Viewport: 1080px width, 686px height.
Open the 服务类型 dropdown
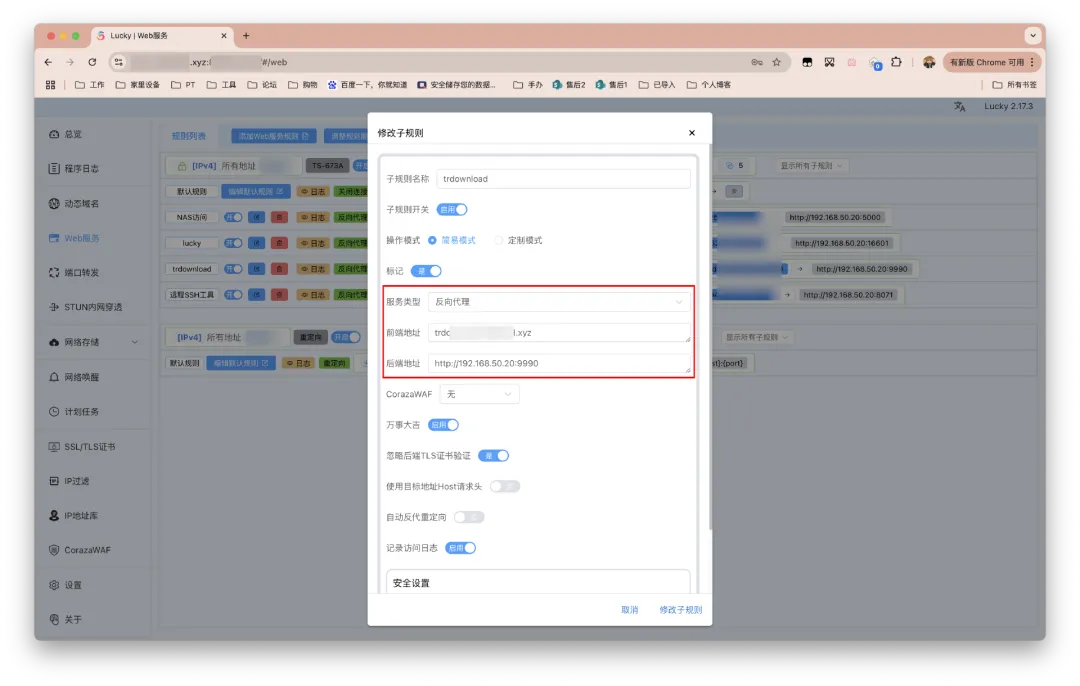[559, 301]
